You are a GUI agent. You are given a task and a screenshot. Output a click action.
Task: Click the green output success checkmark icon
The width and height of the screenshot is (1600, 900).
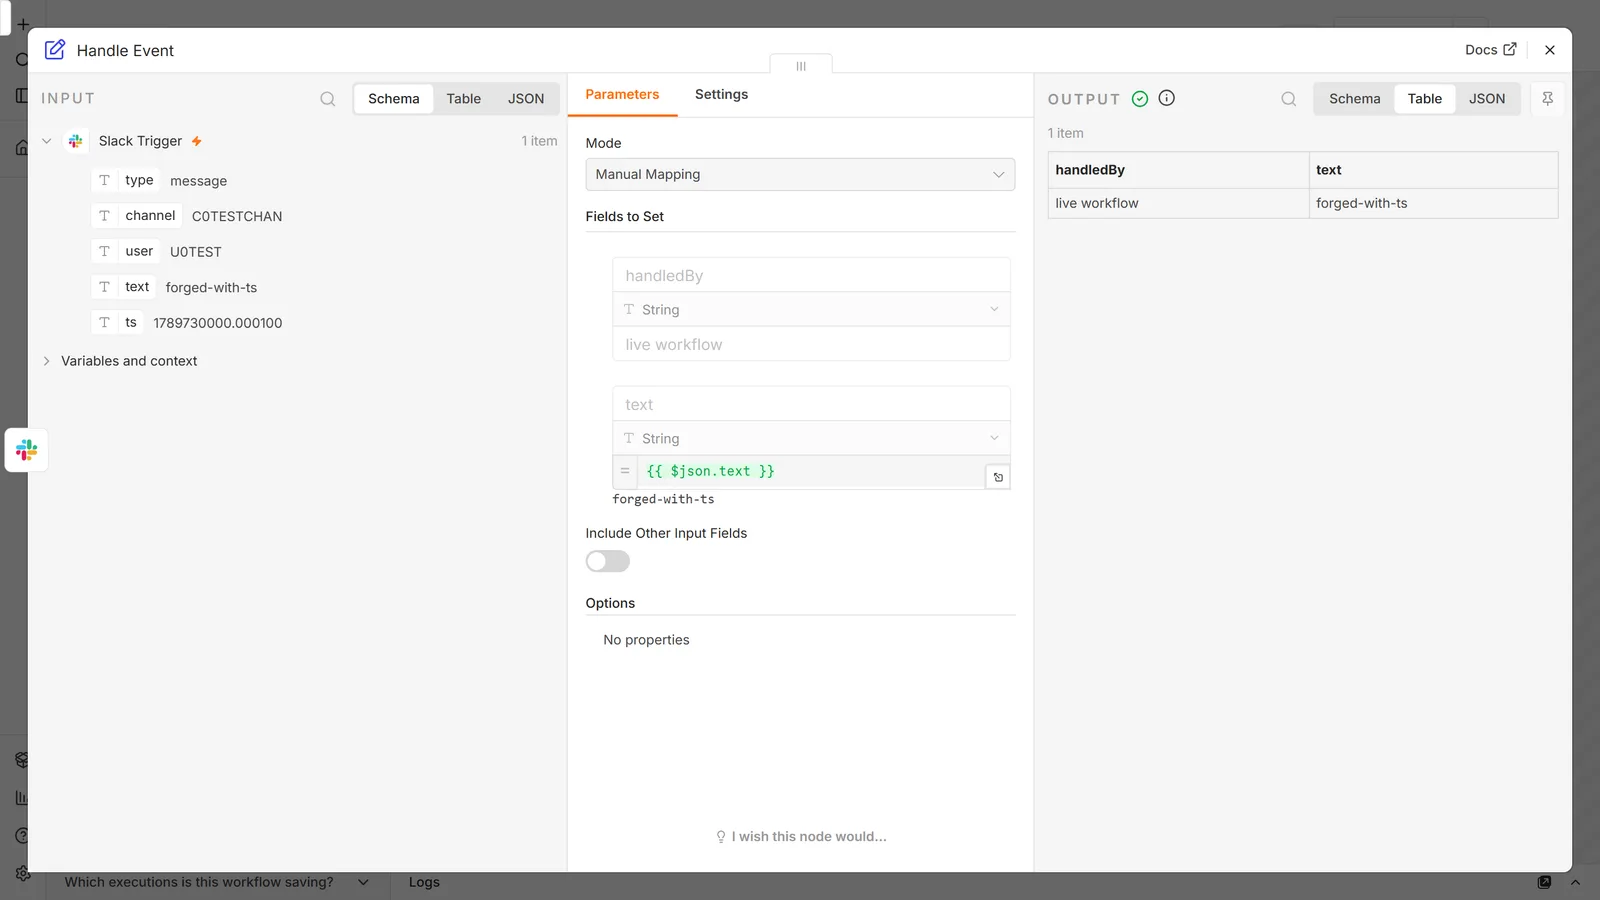[x=1139, y=98]
